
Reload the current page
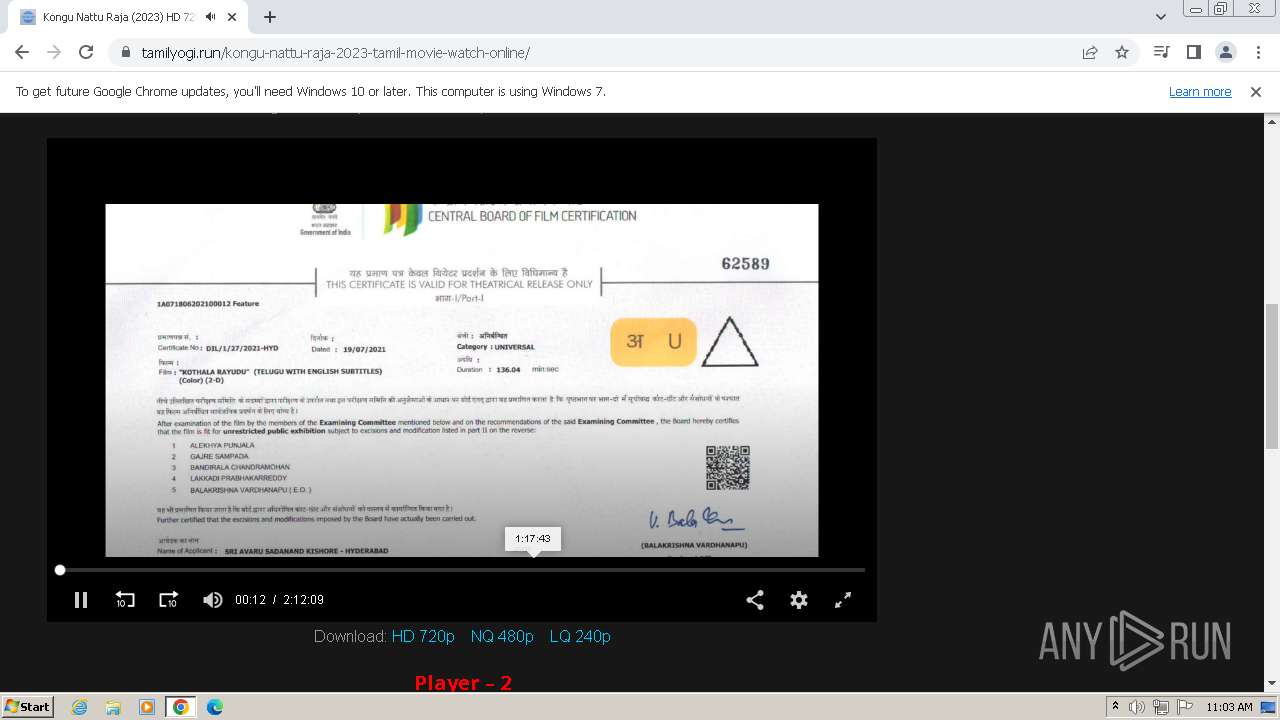86,52
